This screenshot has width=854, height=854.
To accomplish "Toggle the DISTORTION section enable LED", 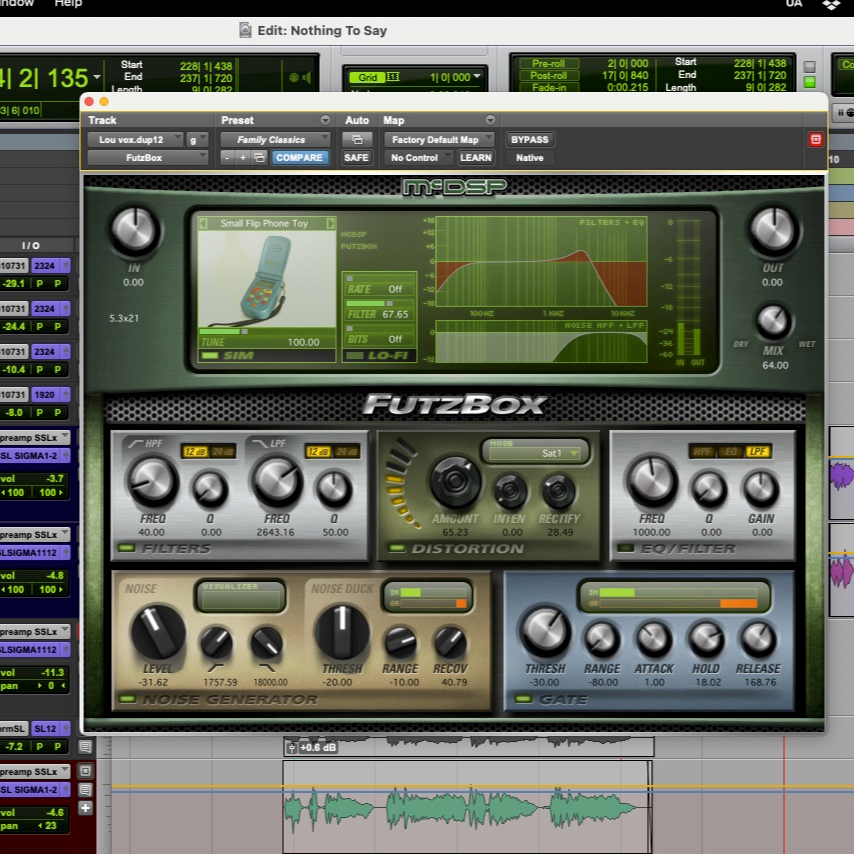I will 396,548.
